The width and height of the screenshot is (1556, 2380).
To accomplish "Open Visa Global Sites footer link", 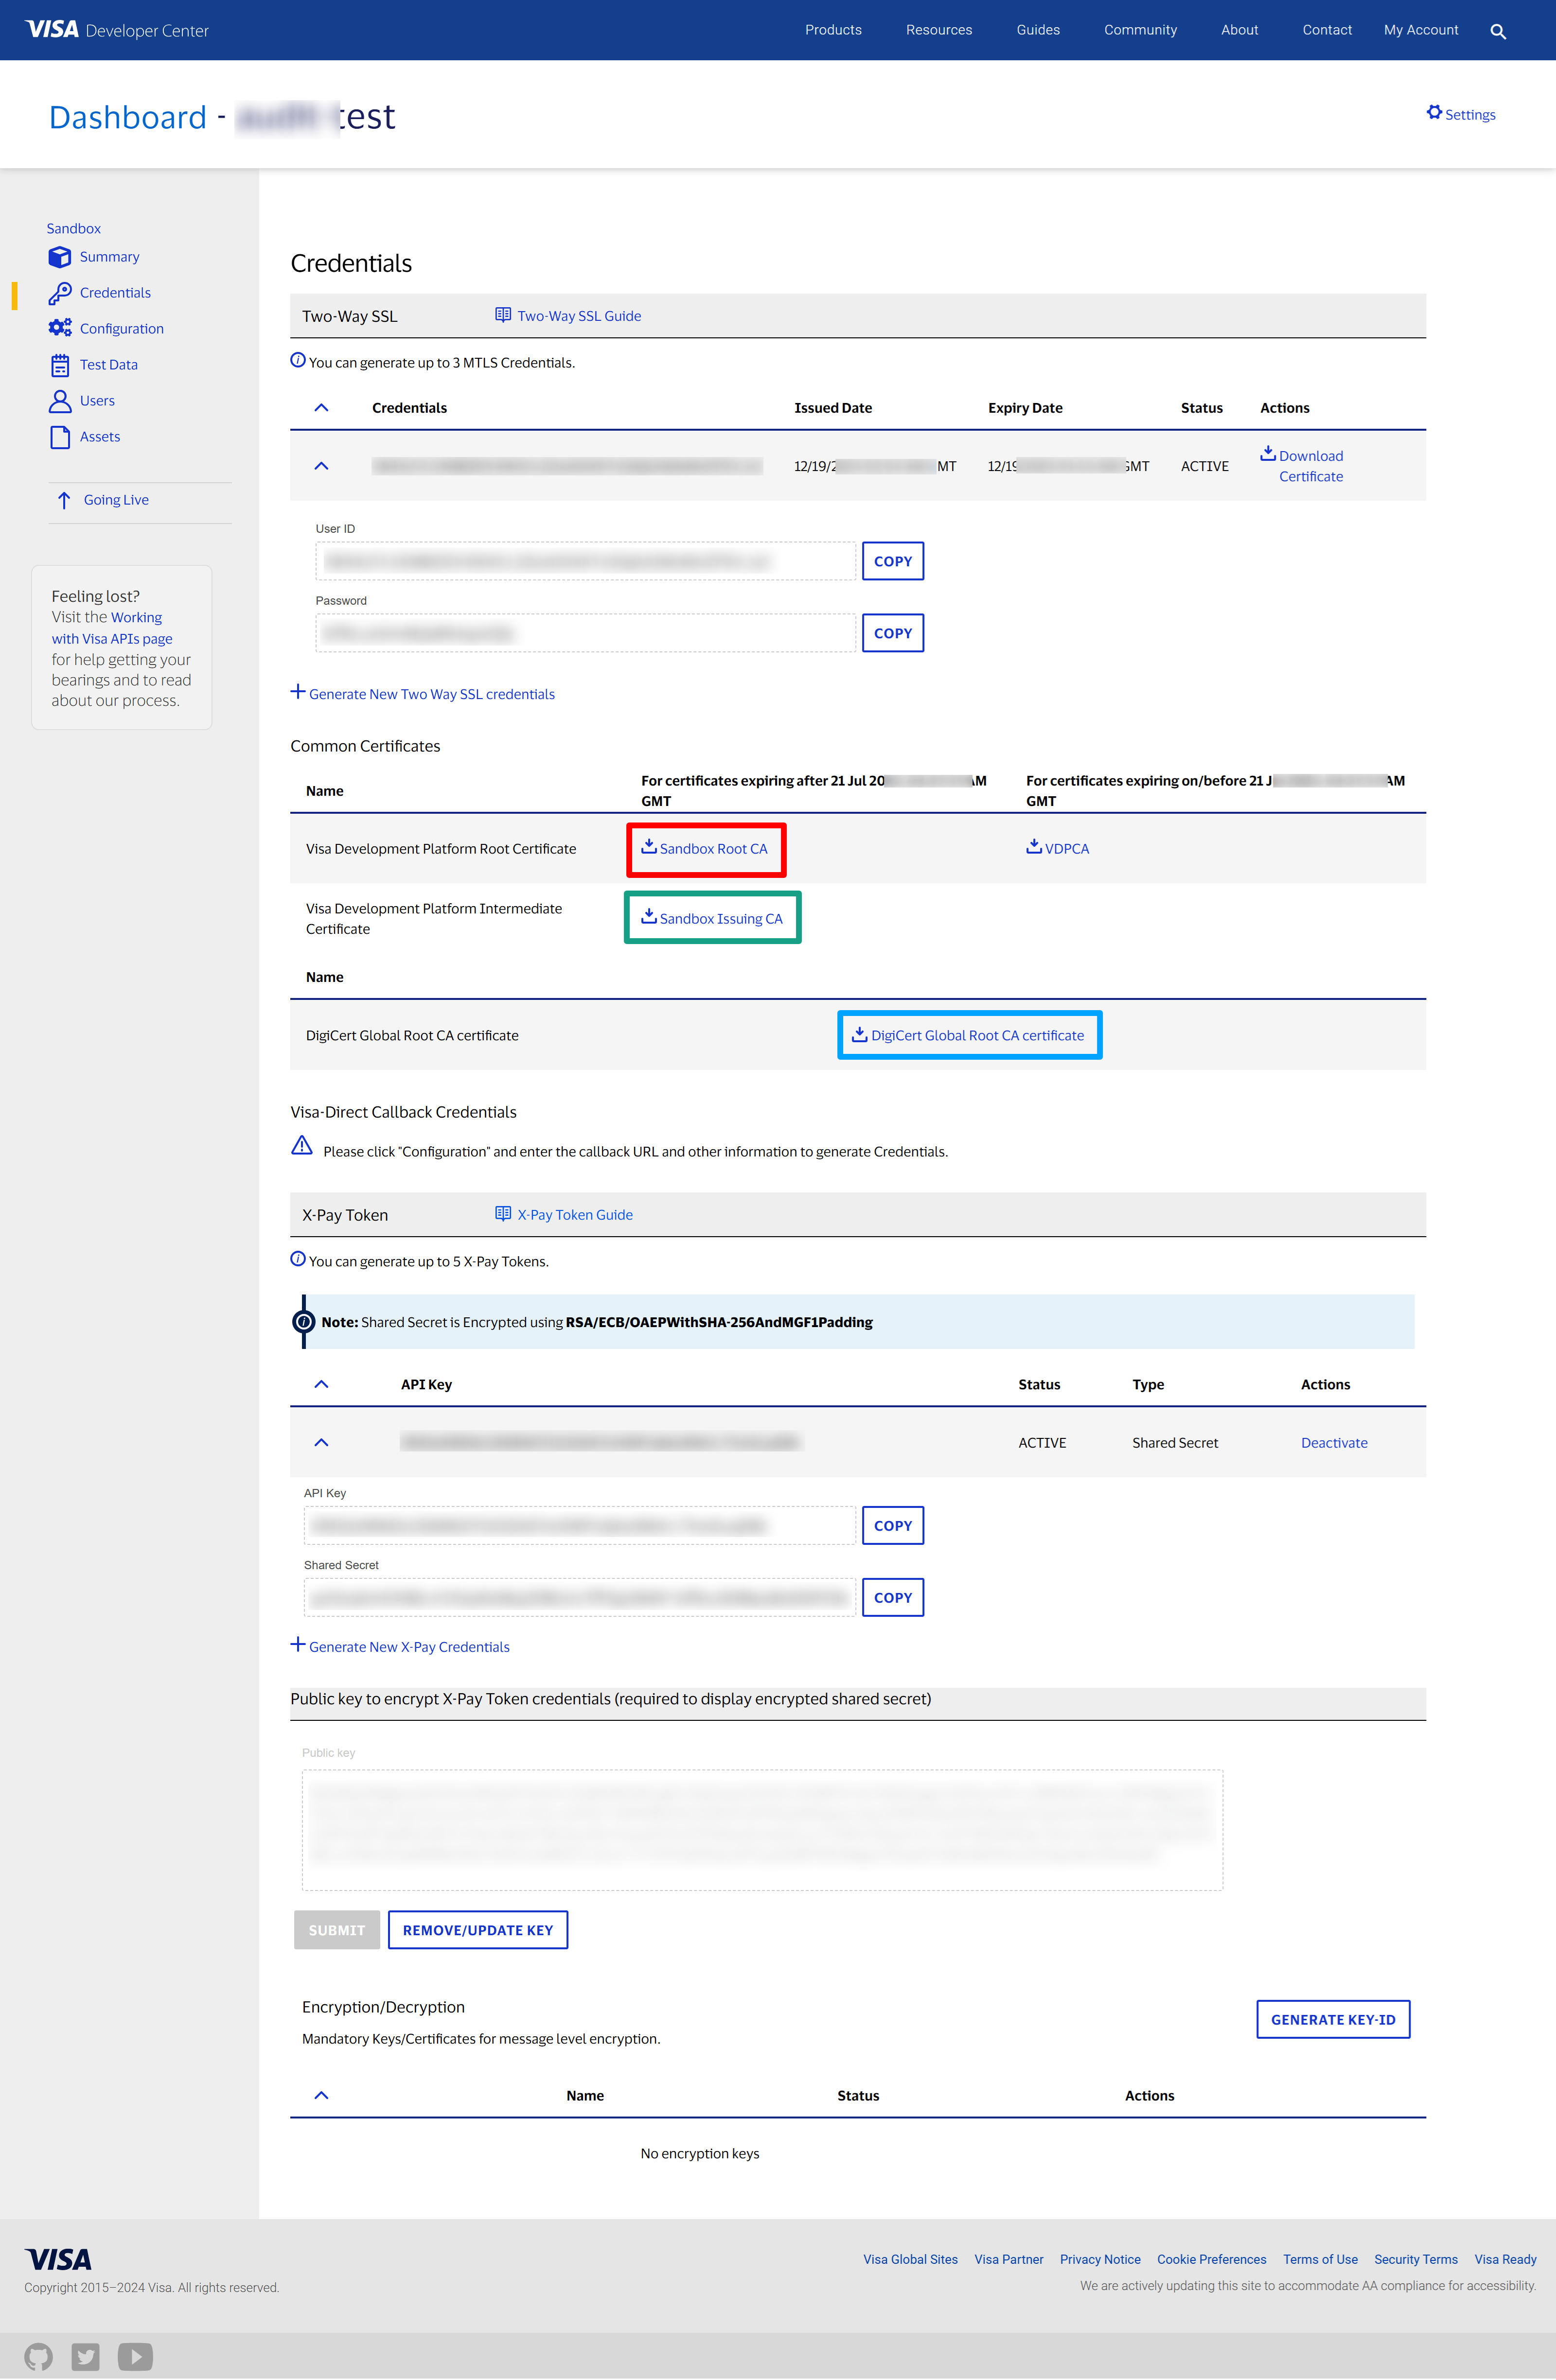I will point(910,2260).
